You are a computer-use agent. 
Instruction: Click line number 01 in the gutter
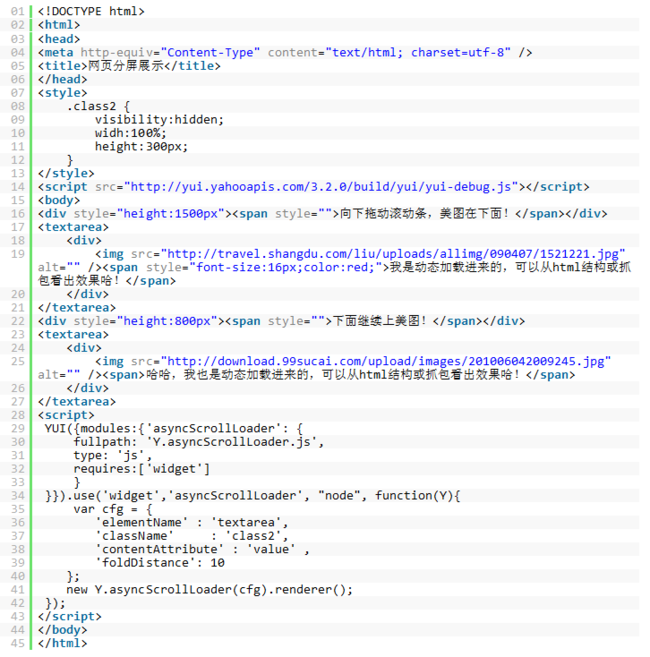[18, 11]
